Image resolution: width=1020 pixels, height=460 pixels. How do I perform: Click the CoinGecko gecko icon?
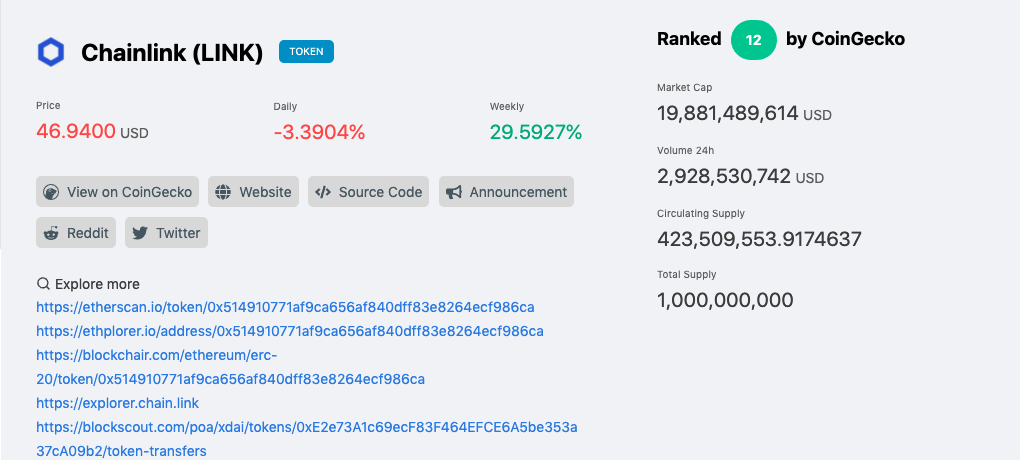pyautogui.click(x=51, y=192)
